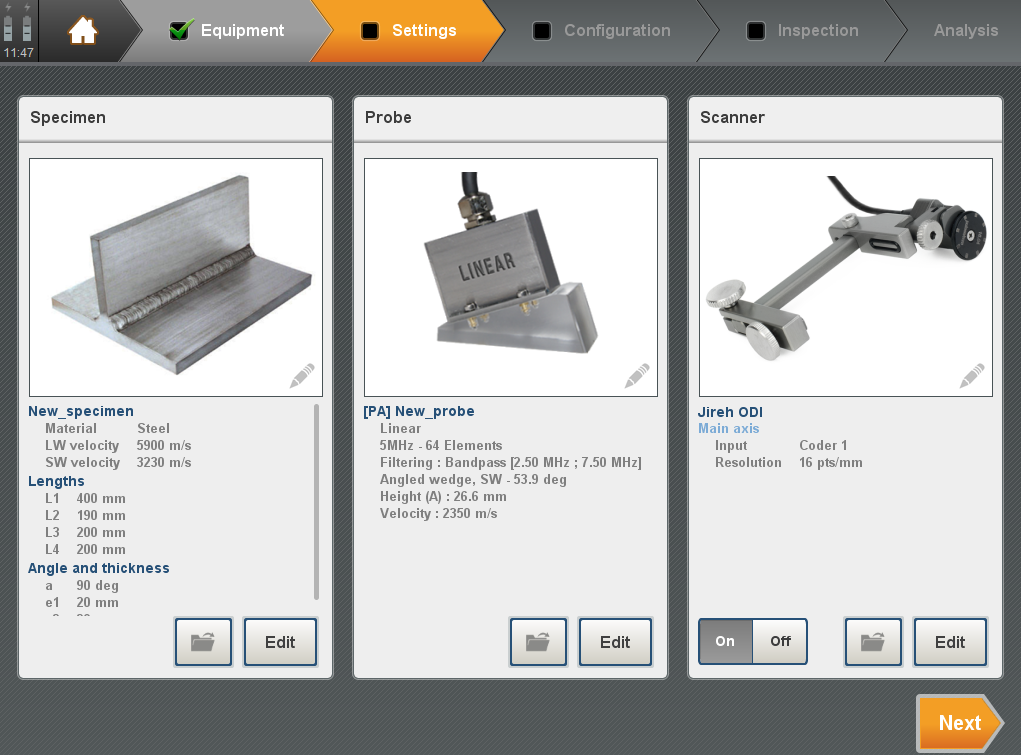Select the LINEAR probe image
The image size is (1021, 755).
pos(510,278)
